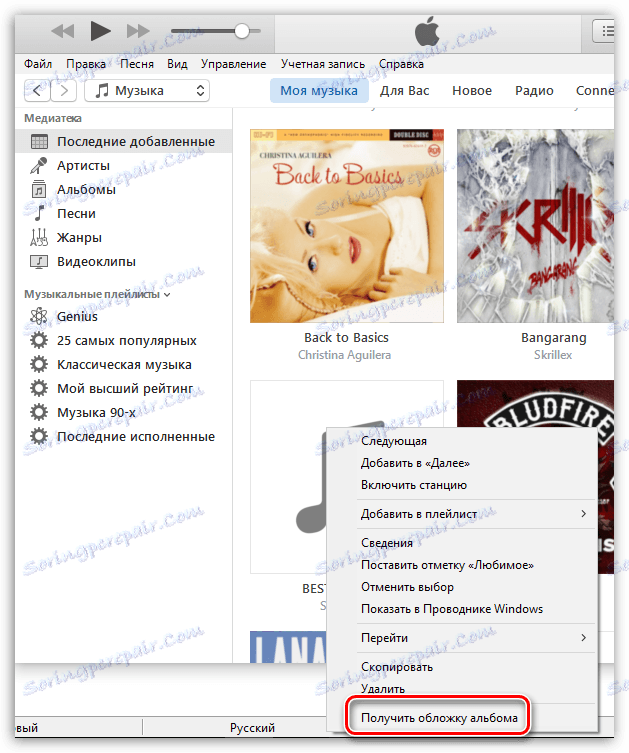Switch to the Новое tab
This screenshot has height=753, width=629.
[472, 91]
